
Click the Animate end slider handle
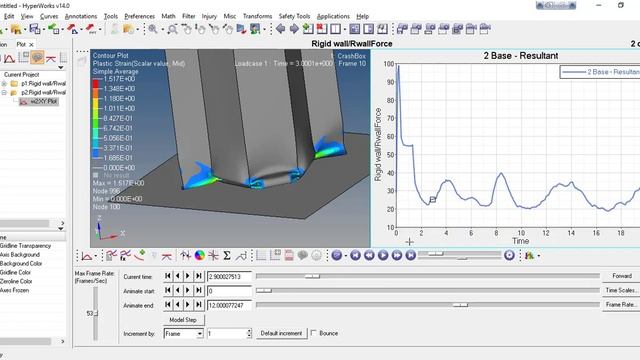[460, 305]
